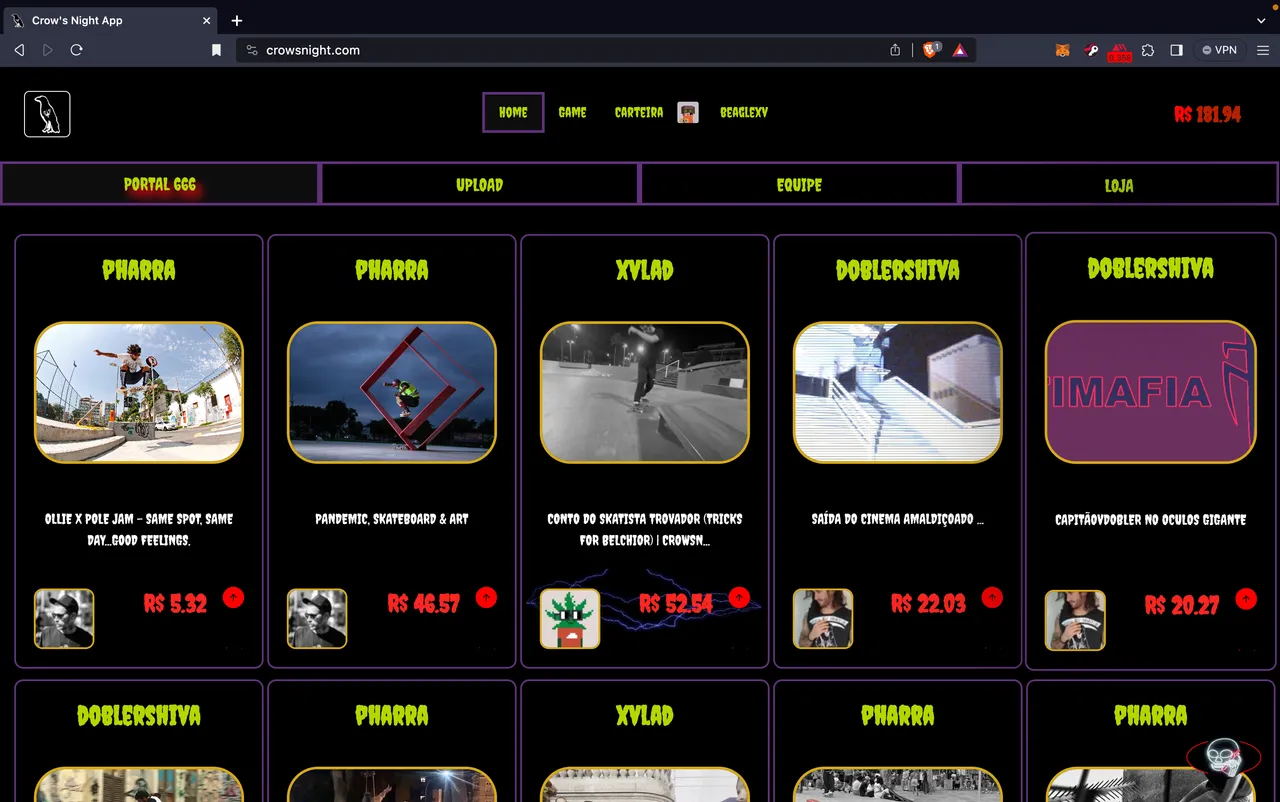This screenshot has height=802, width=1280.
Task: Reload the page
Action: click(77, 50)
